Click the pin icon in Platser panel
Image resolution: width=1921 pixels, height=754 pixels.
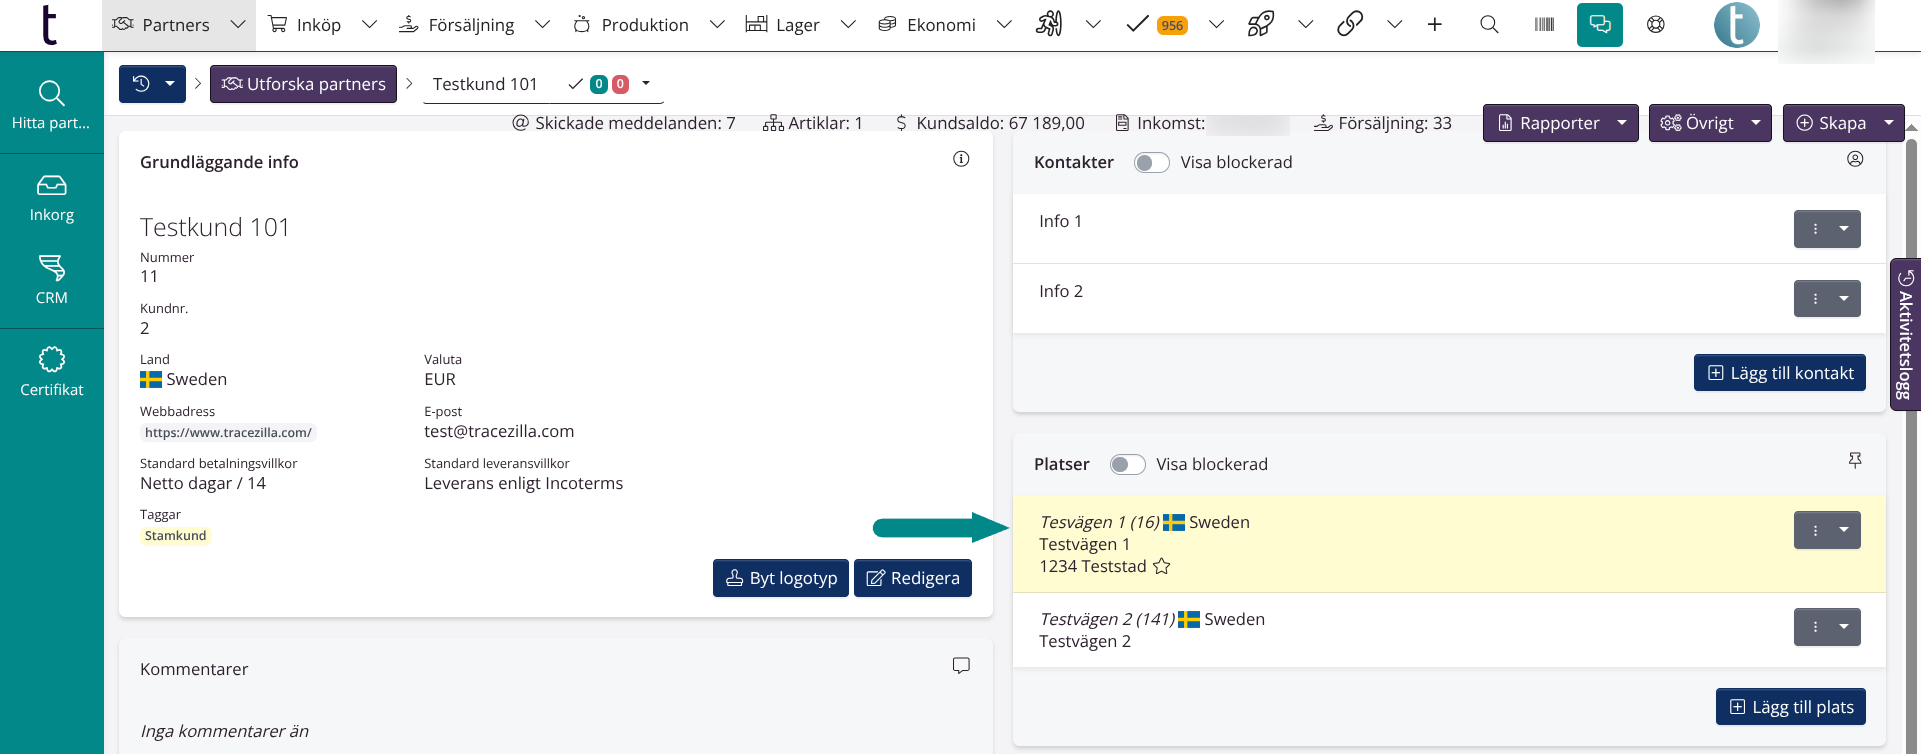(x=1855, y=460)
